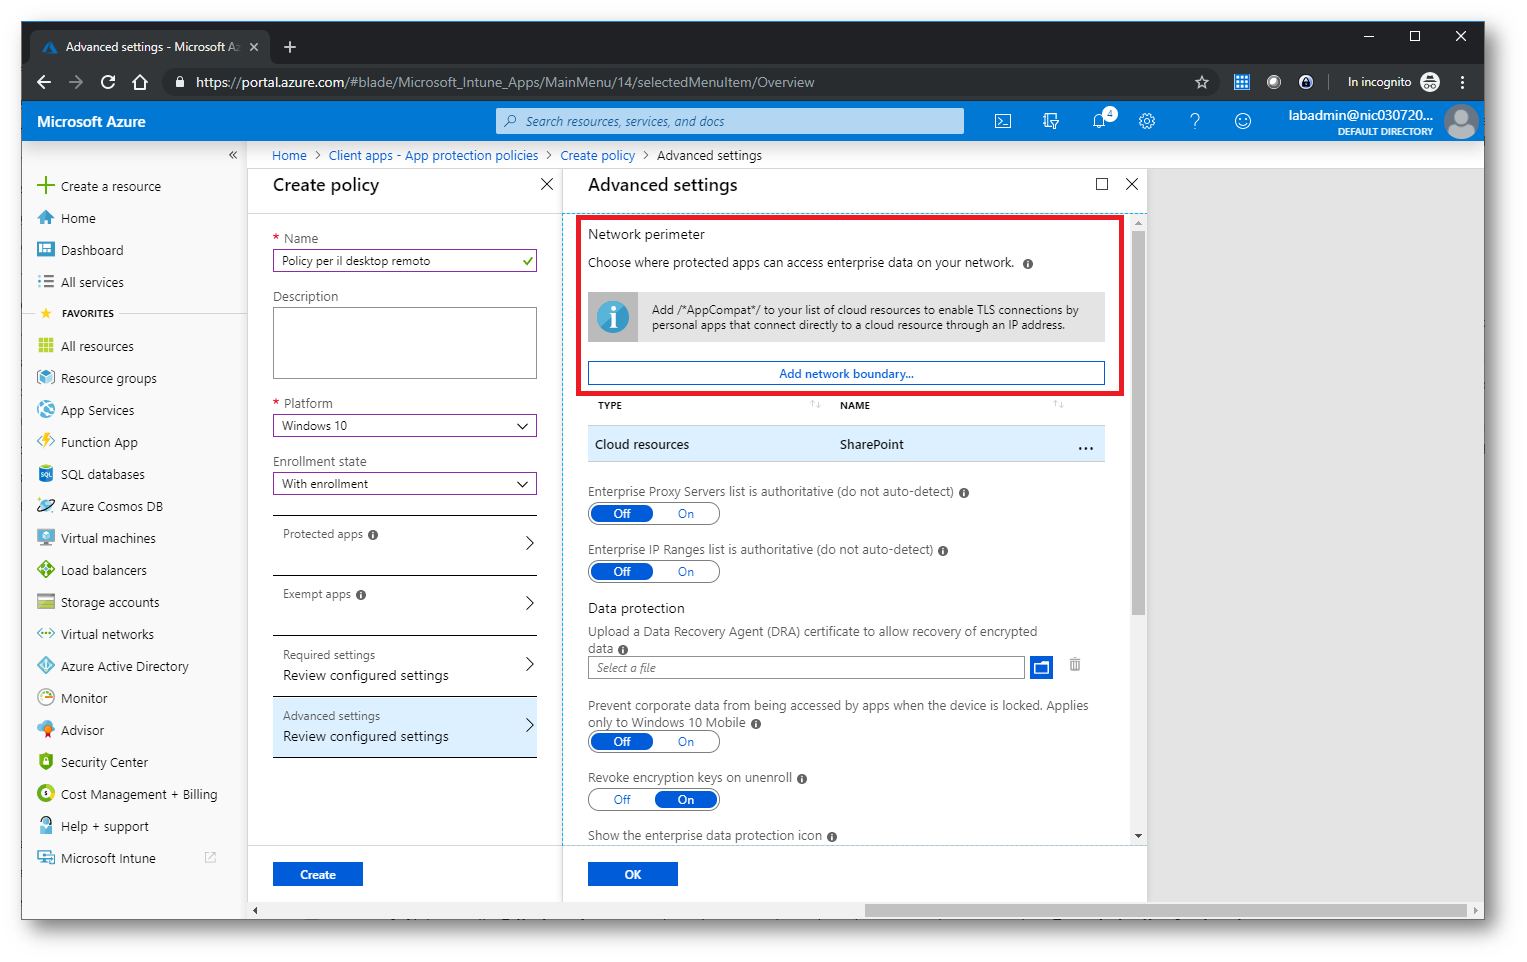The width and height of the screenshot is (1527, 962).
Task: Expand the Protected apps section
Action: point(404,545)
